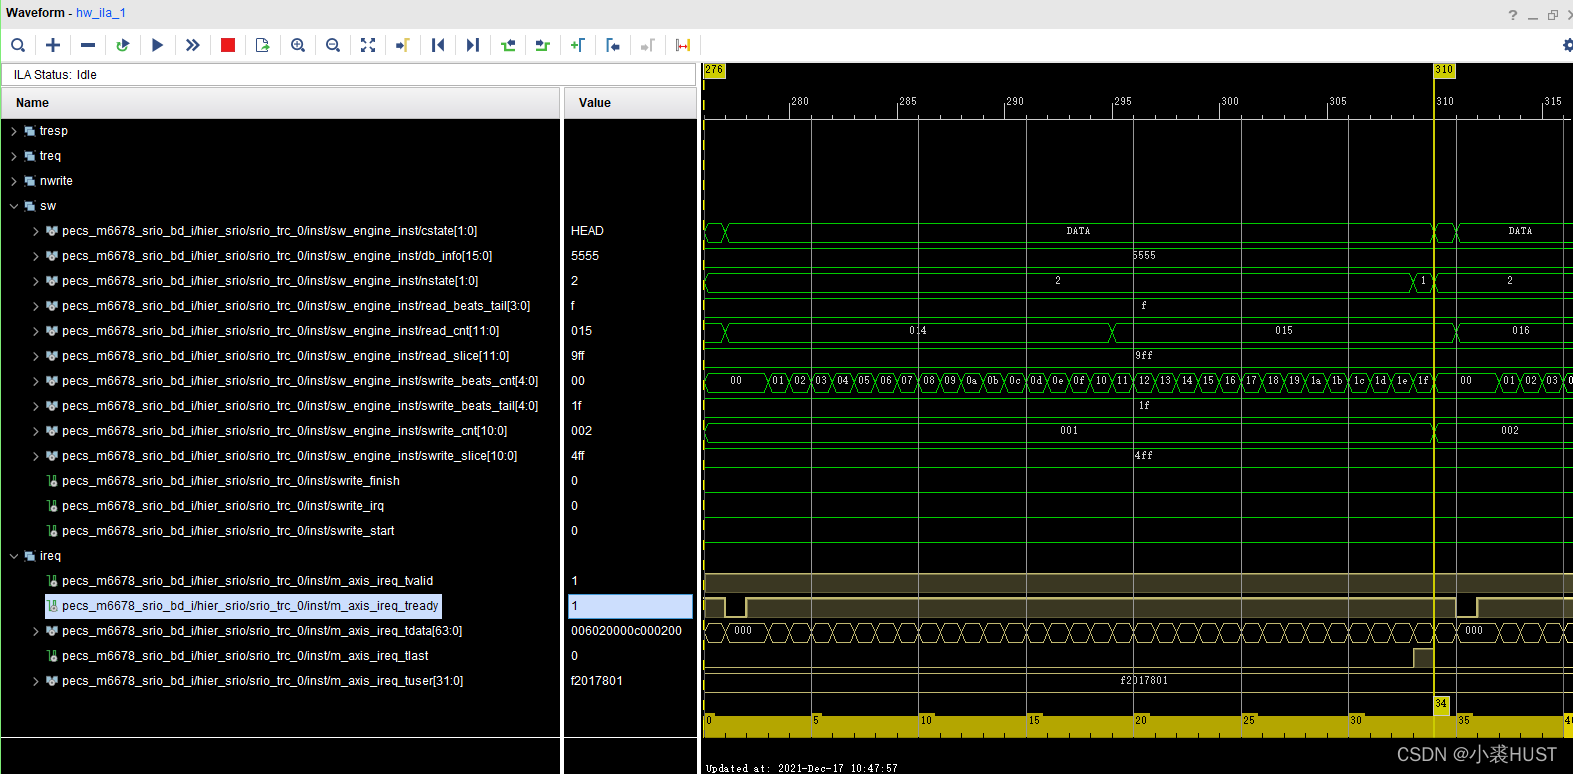Click the Zoom Fit icon
The height and width of the screenshot is (774, 1573).
coord(368,45)
